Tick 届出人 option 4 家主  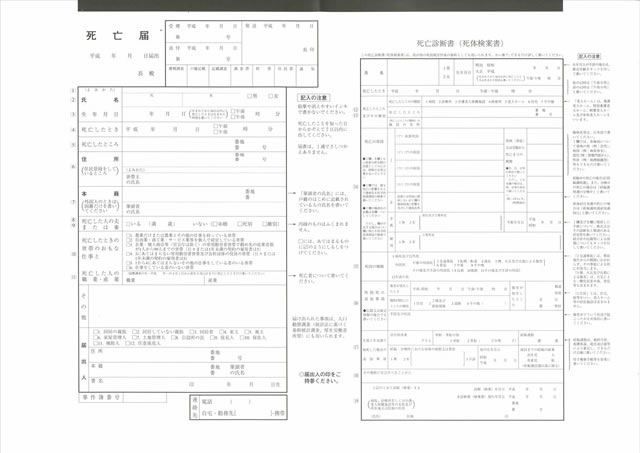[222, 332]
